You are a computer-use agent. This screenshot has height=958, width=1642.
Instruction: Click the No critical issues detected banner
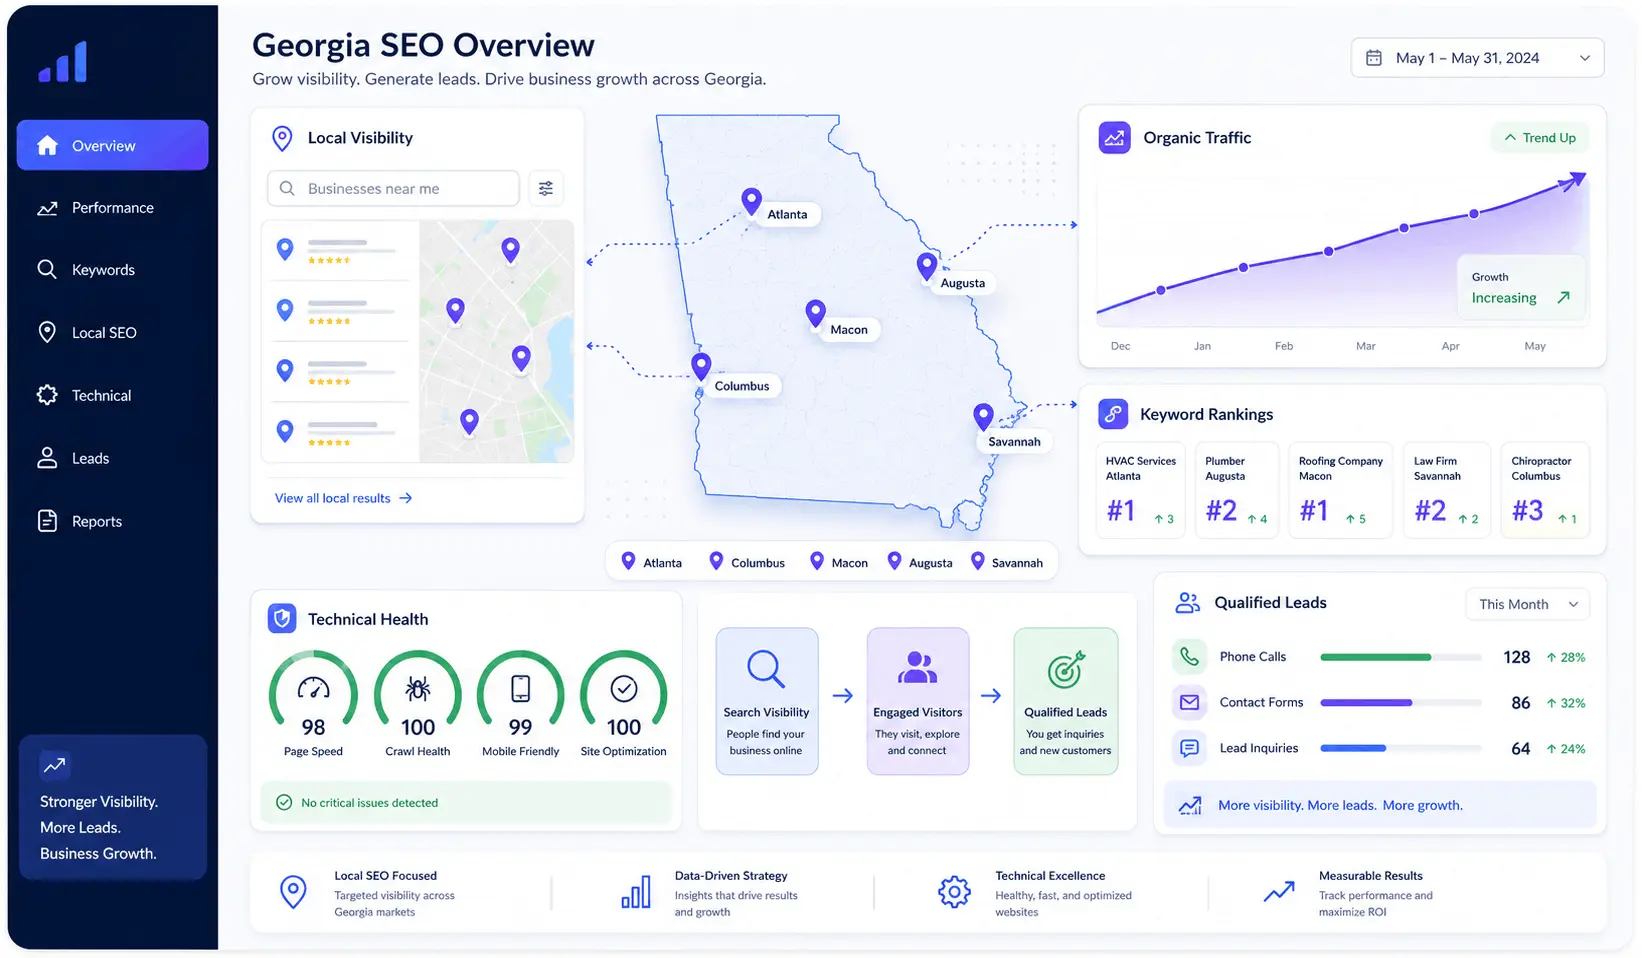pos(466,802)
